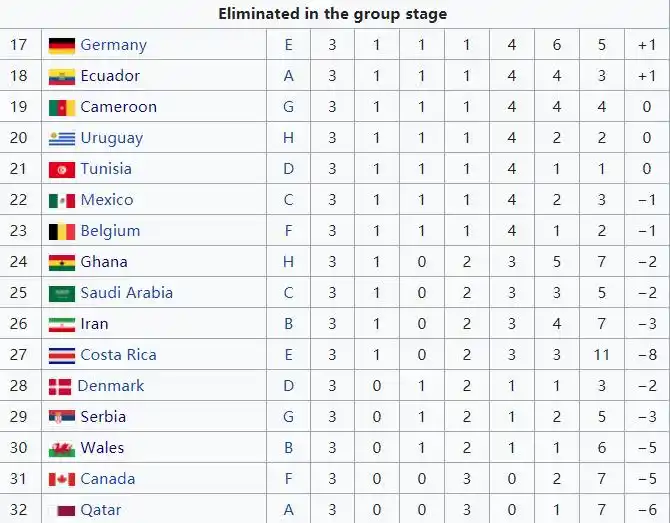This screenshot has width=670, height=523.
Task: Click the Ecuador flag icon
Action: 62,77
